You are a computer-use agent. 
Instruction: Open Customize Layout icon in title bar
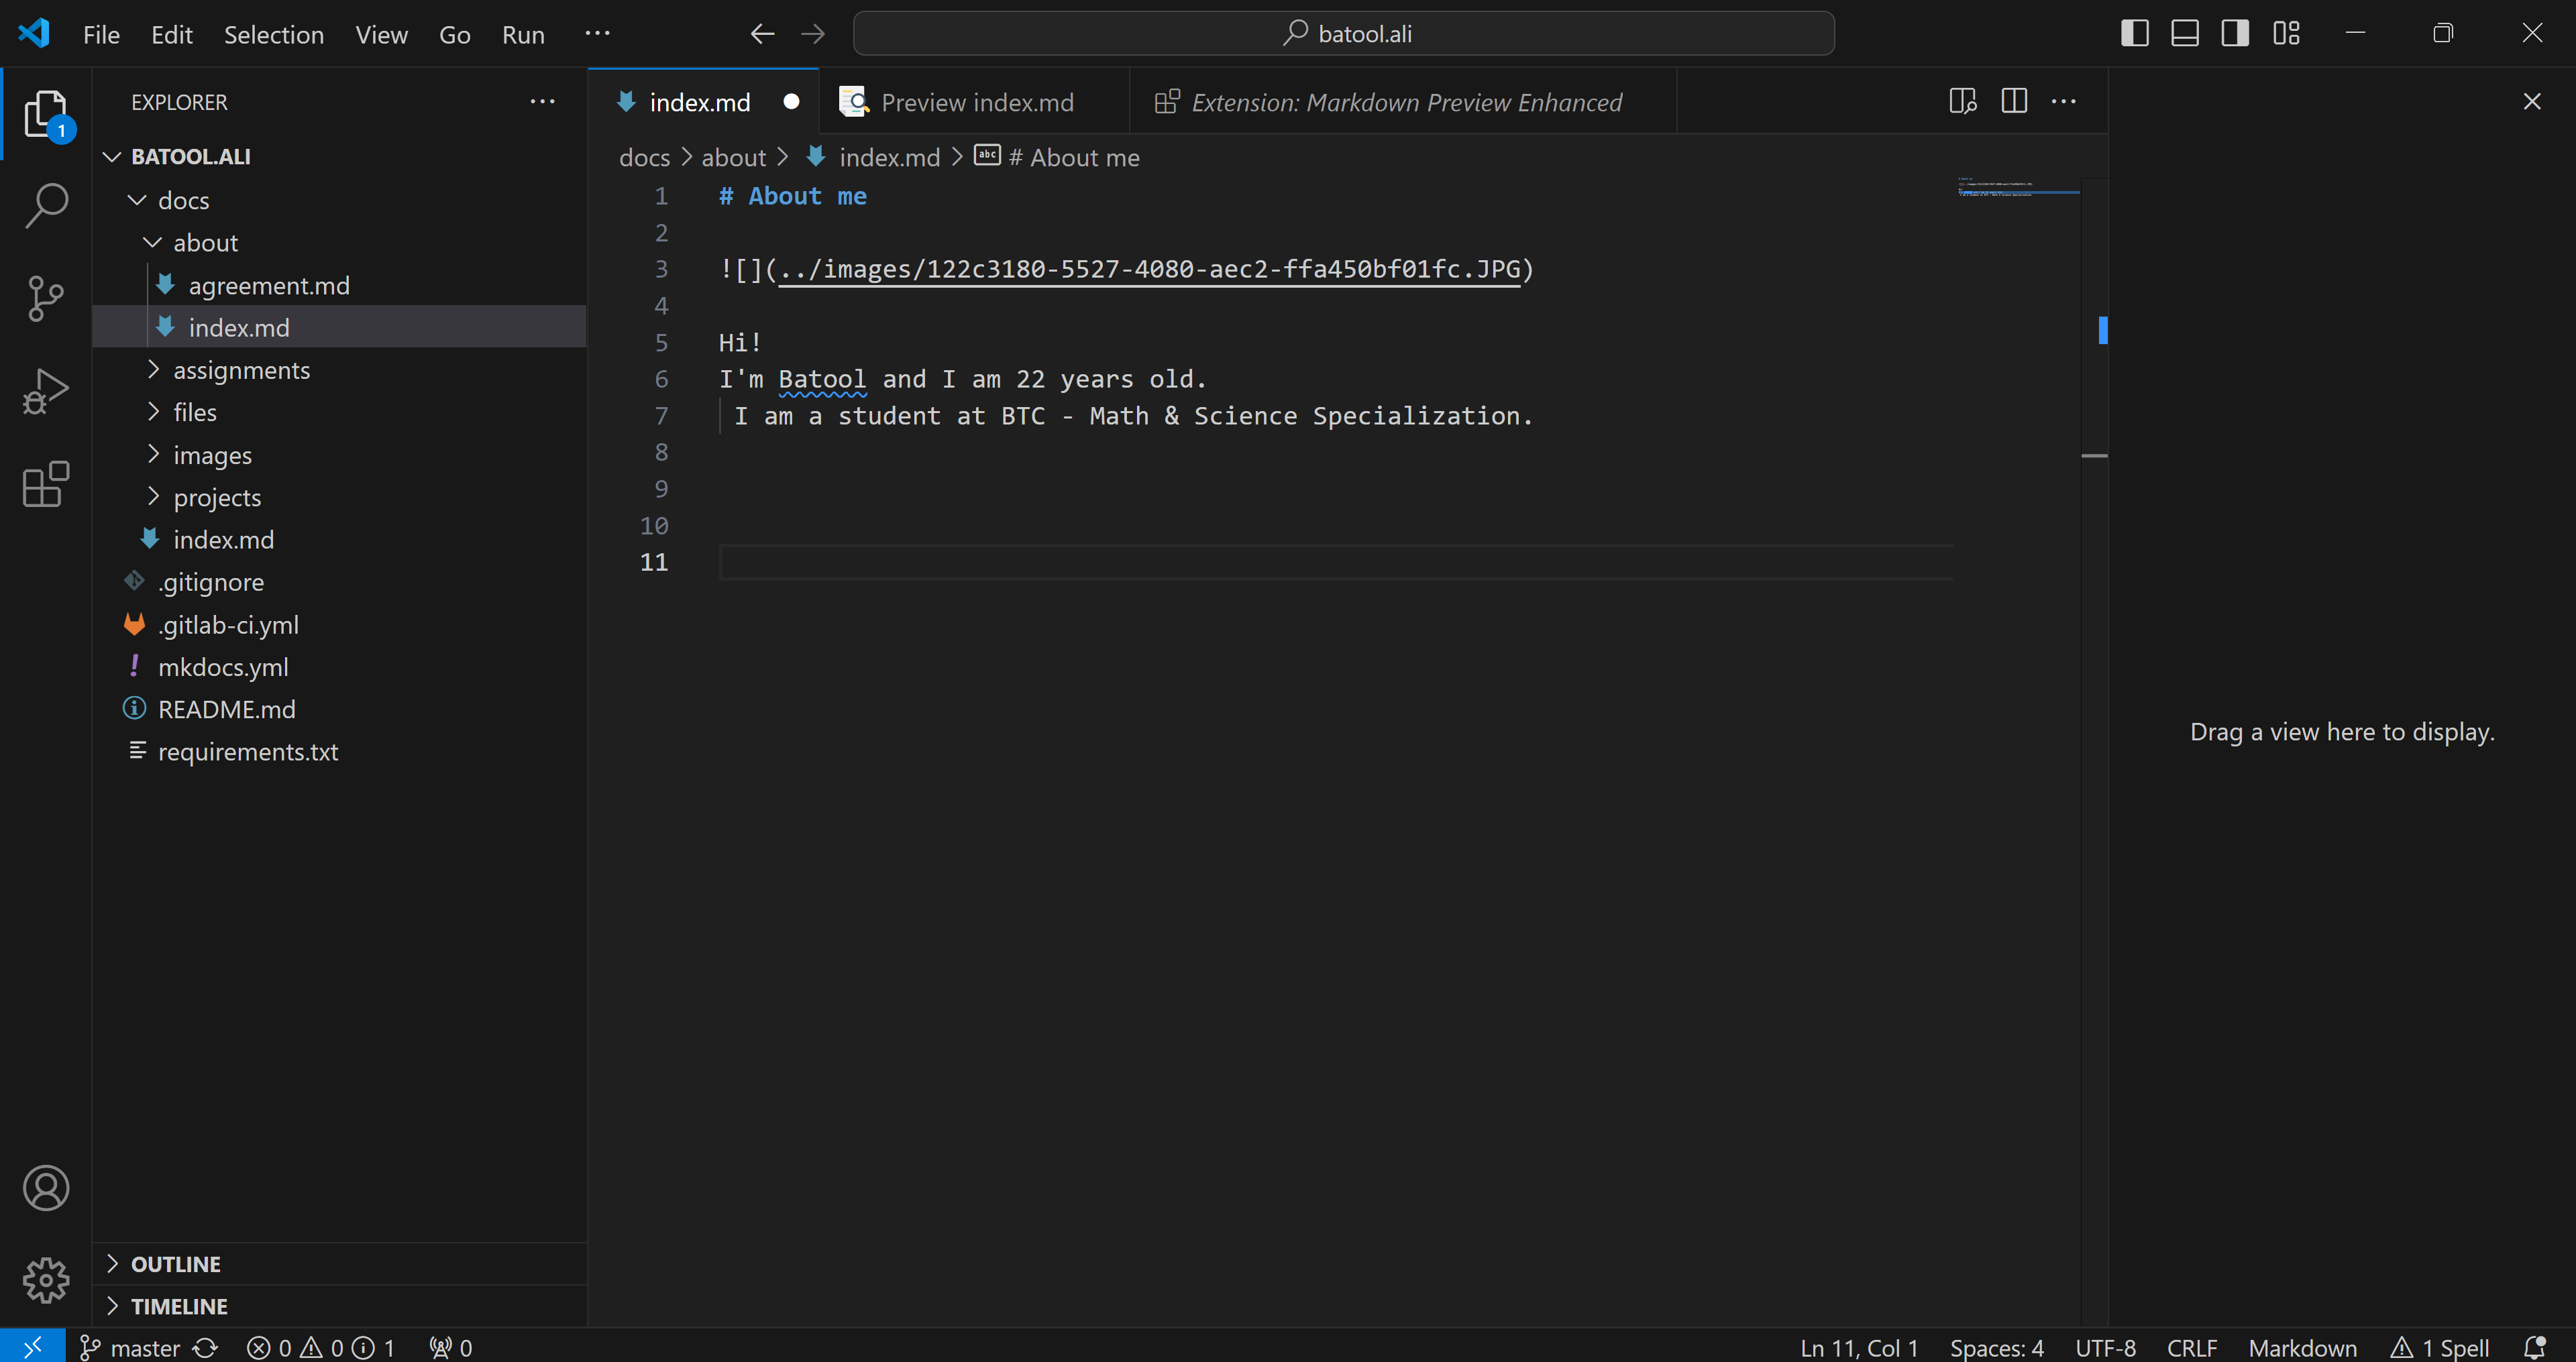tap(2286, 34)
